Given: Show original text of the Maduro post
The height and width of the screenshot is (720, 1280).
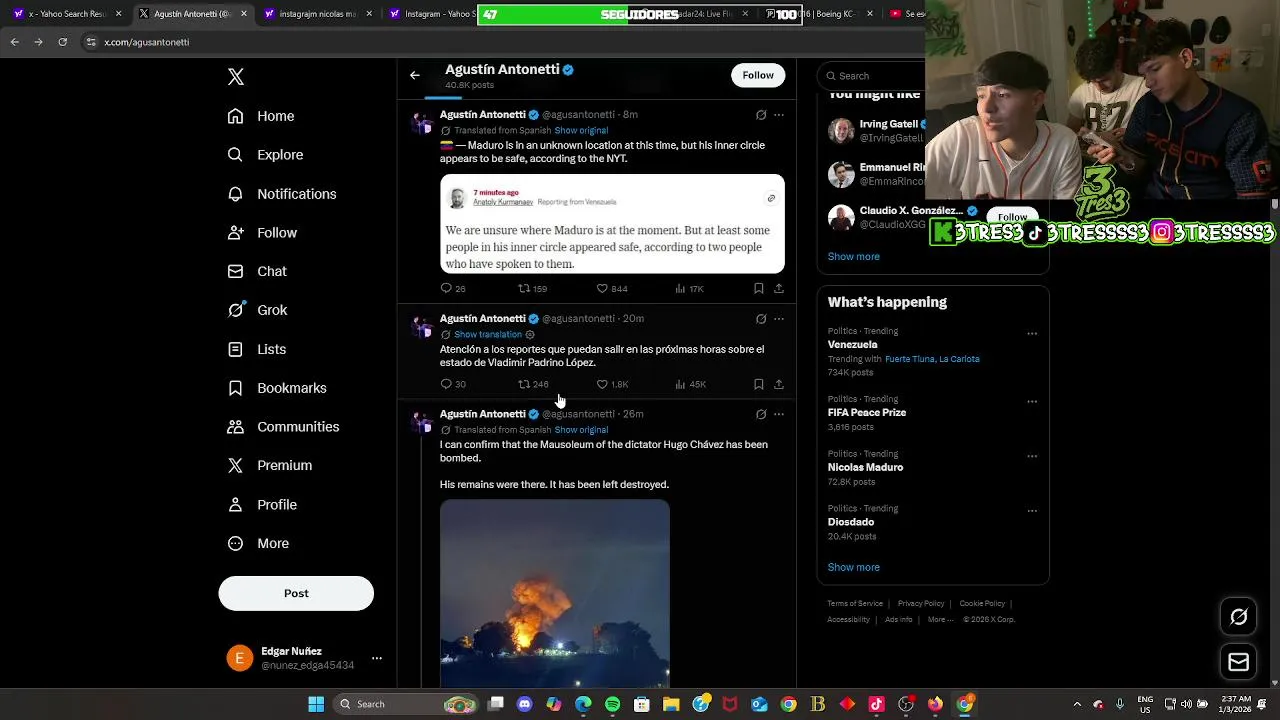Looking at the screenshot, I should 581,130.
